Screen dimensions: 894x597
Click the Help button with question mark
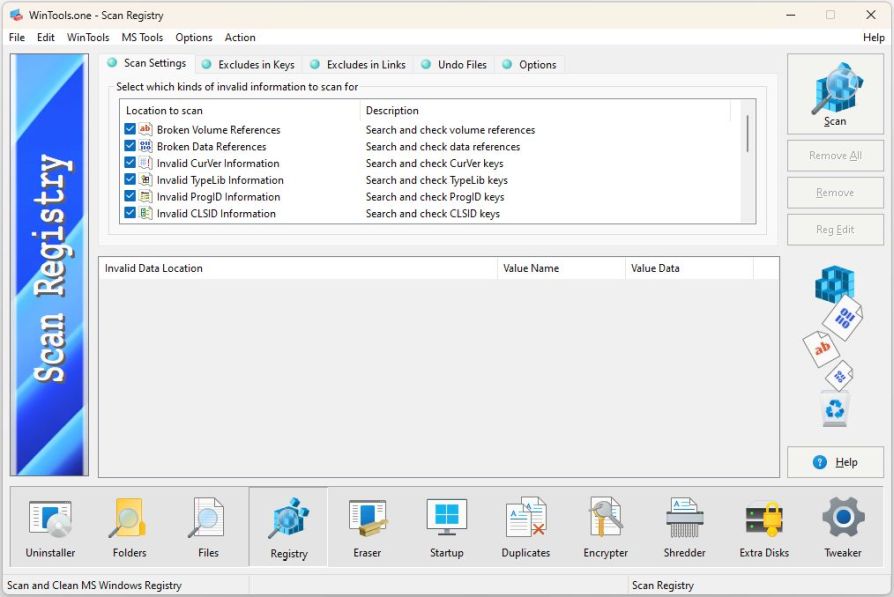[x=835, y=462]
